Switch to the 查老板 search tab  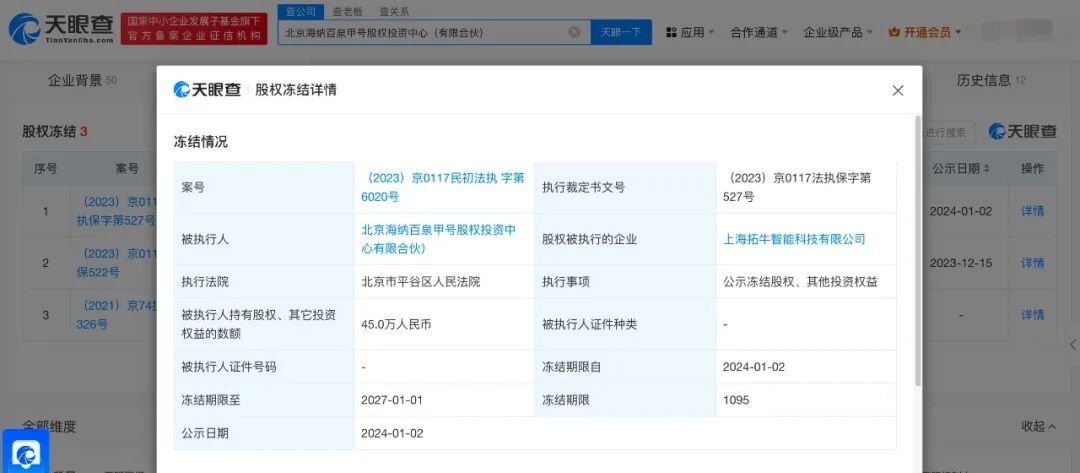point(347,12)
